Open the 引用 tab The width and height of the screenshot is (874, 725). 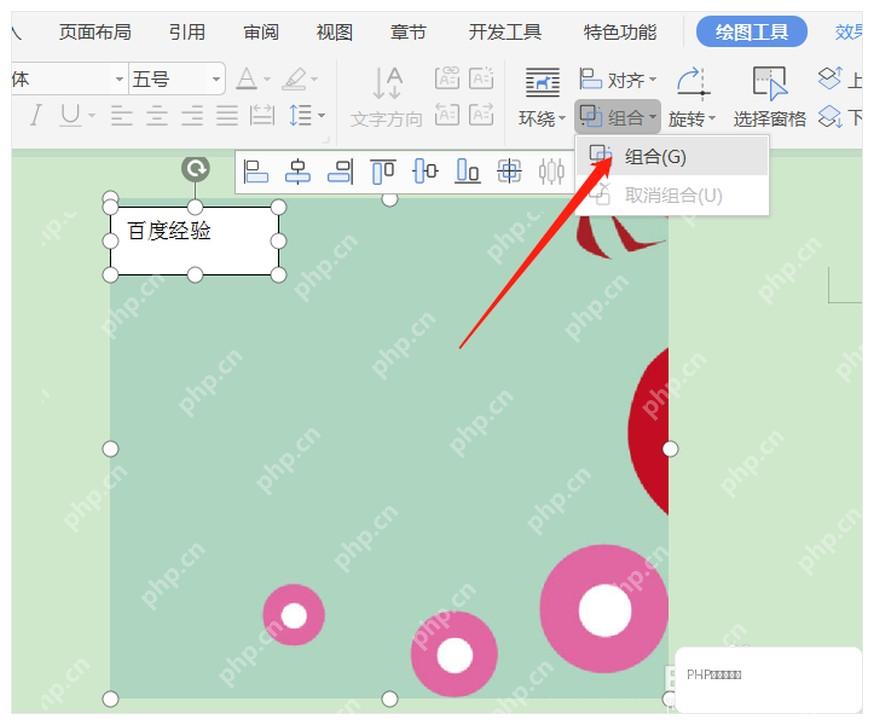(x=187, y=32)
